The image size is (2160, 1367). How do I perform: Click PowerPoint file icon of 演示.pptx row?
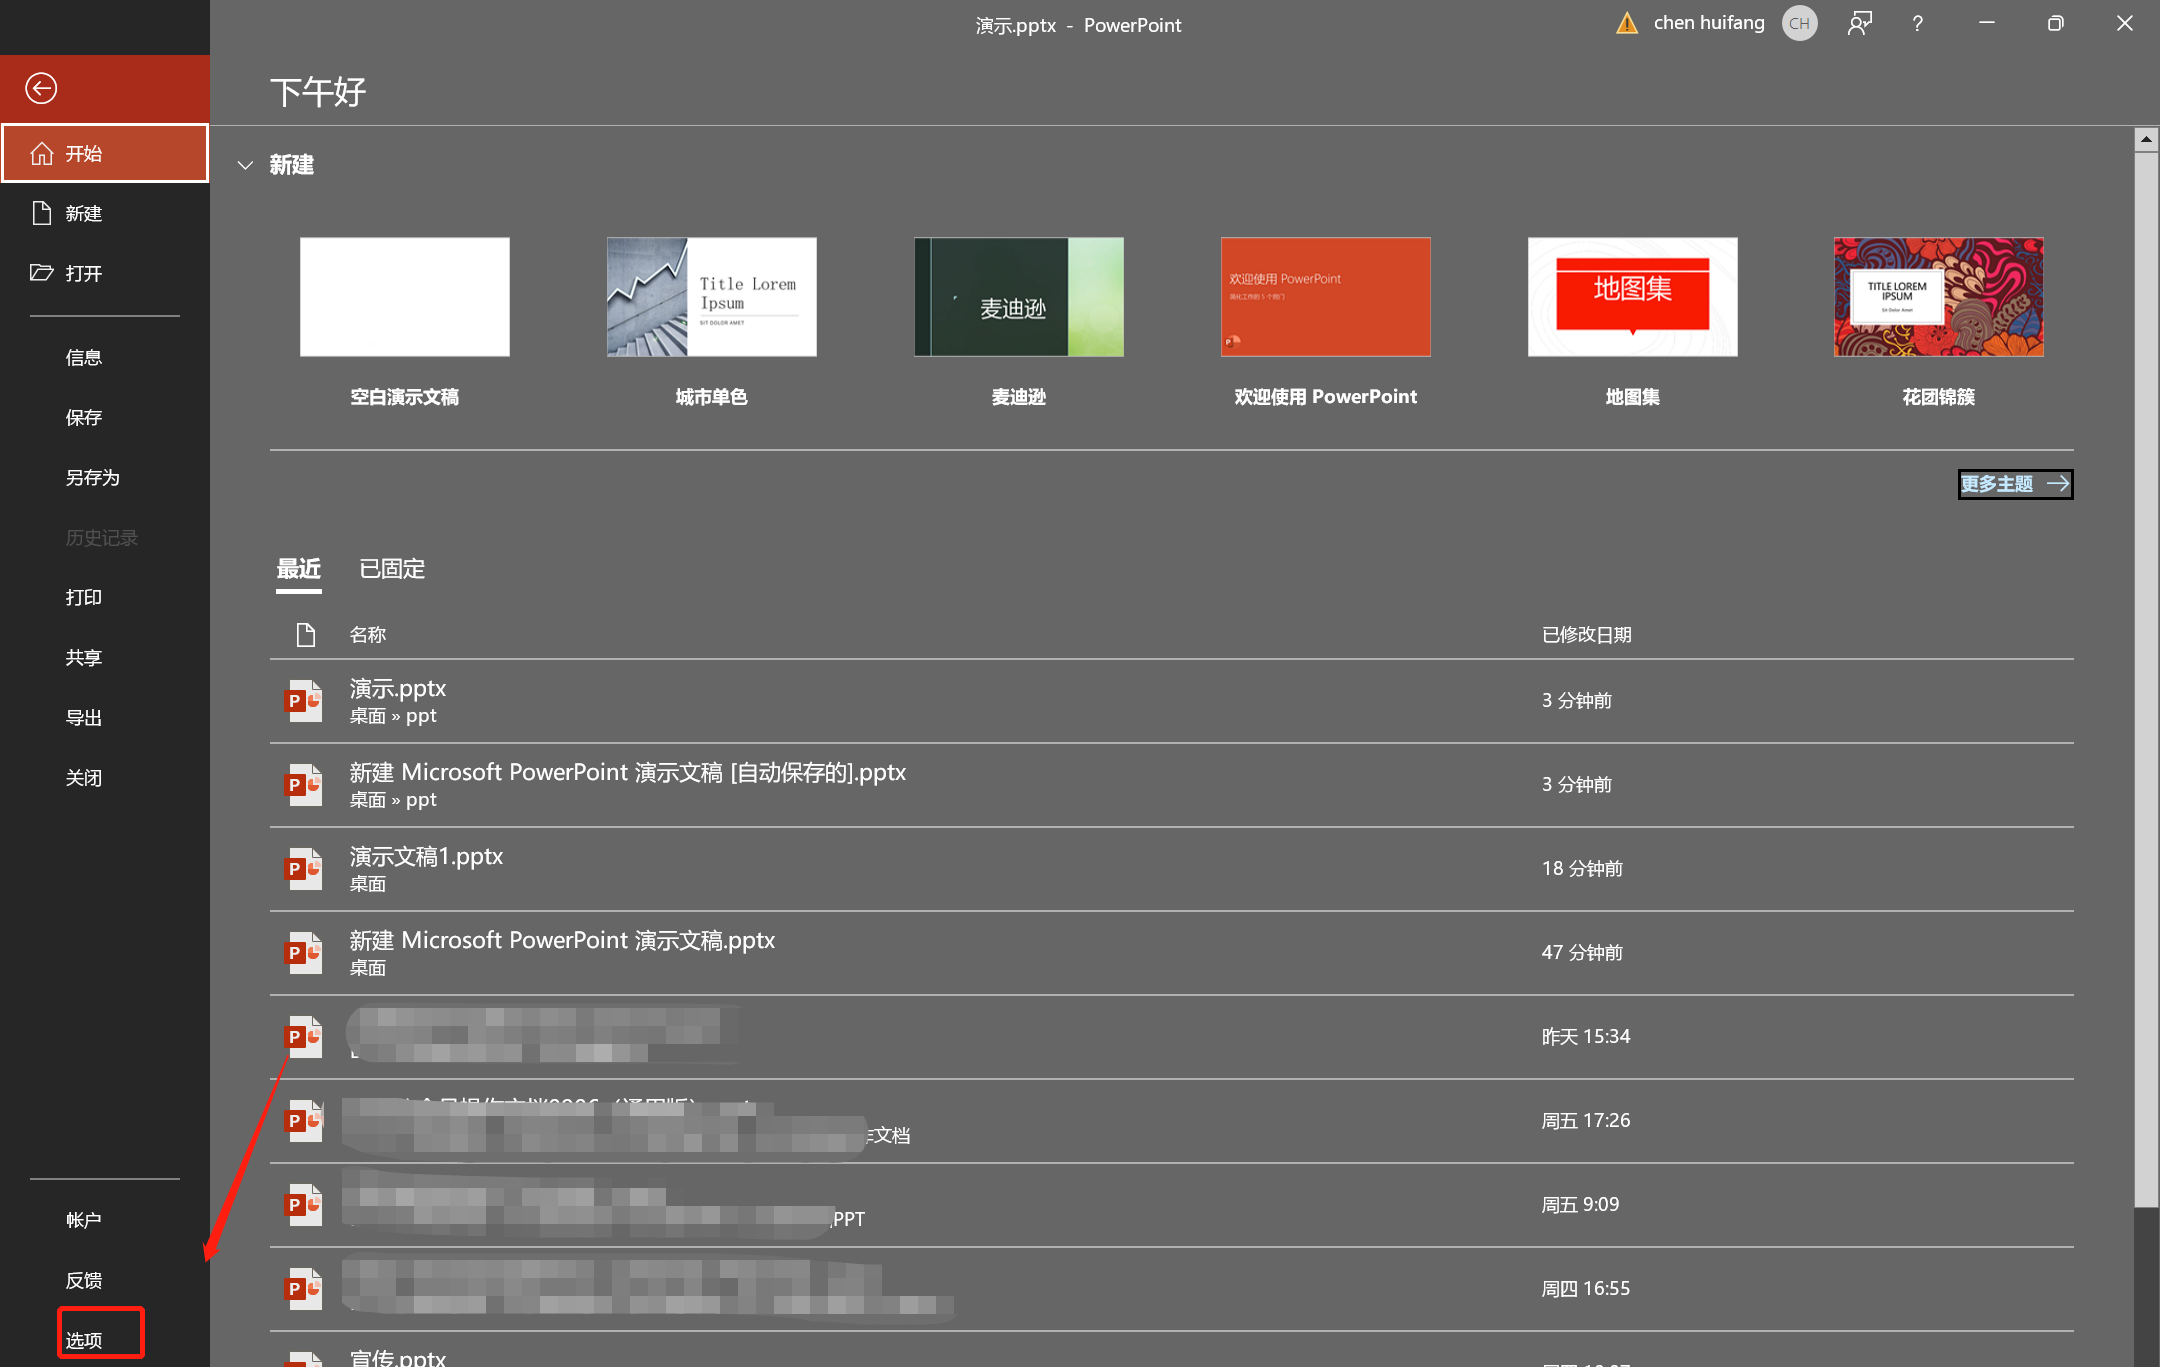(x=304, y=701)
